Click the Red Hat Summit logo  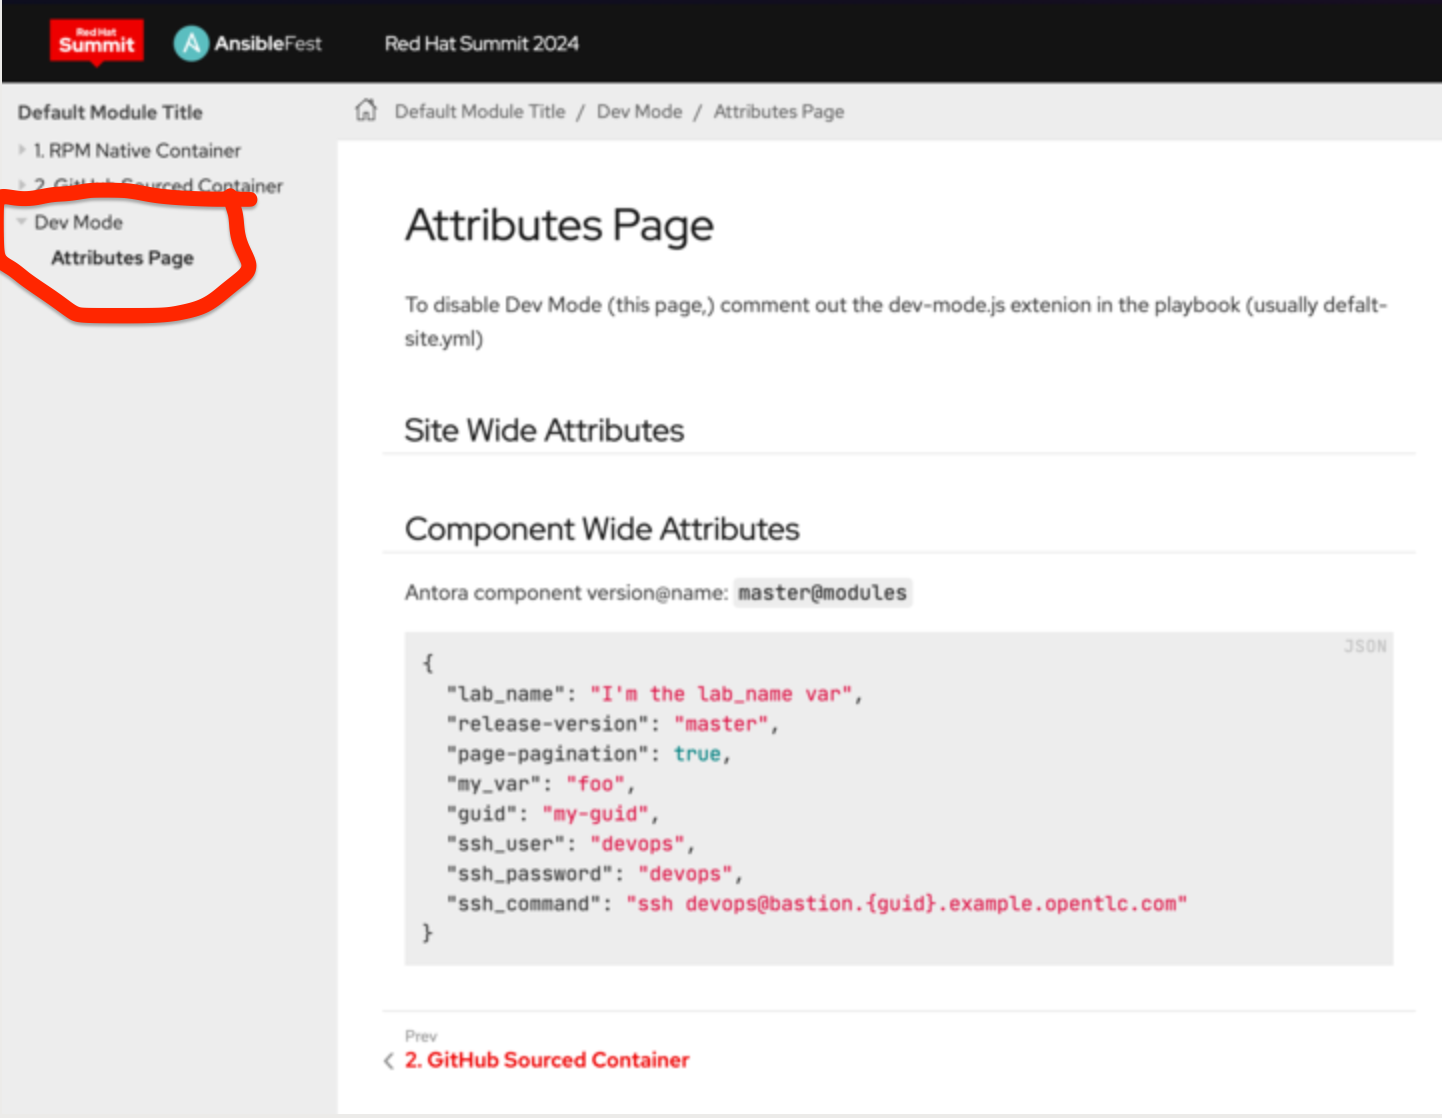(x=97, y=42)
